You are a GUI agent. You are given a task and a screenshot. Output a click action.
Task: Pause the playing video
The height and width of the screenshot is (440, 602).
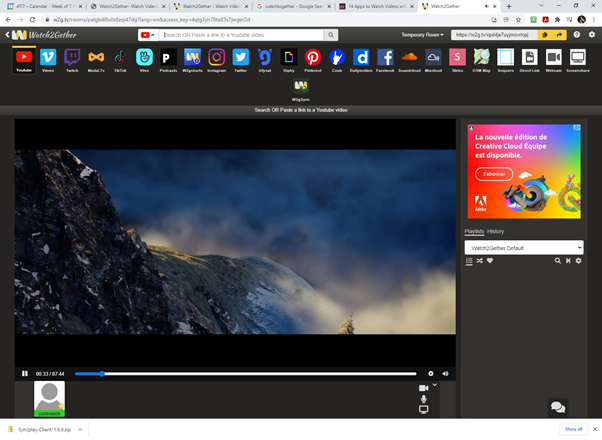25,374
